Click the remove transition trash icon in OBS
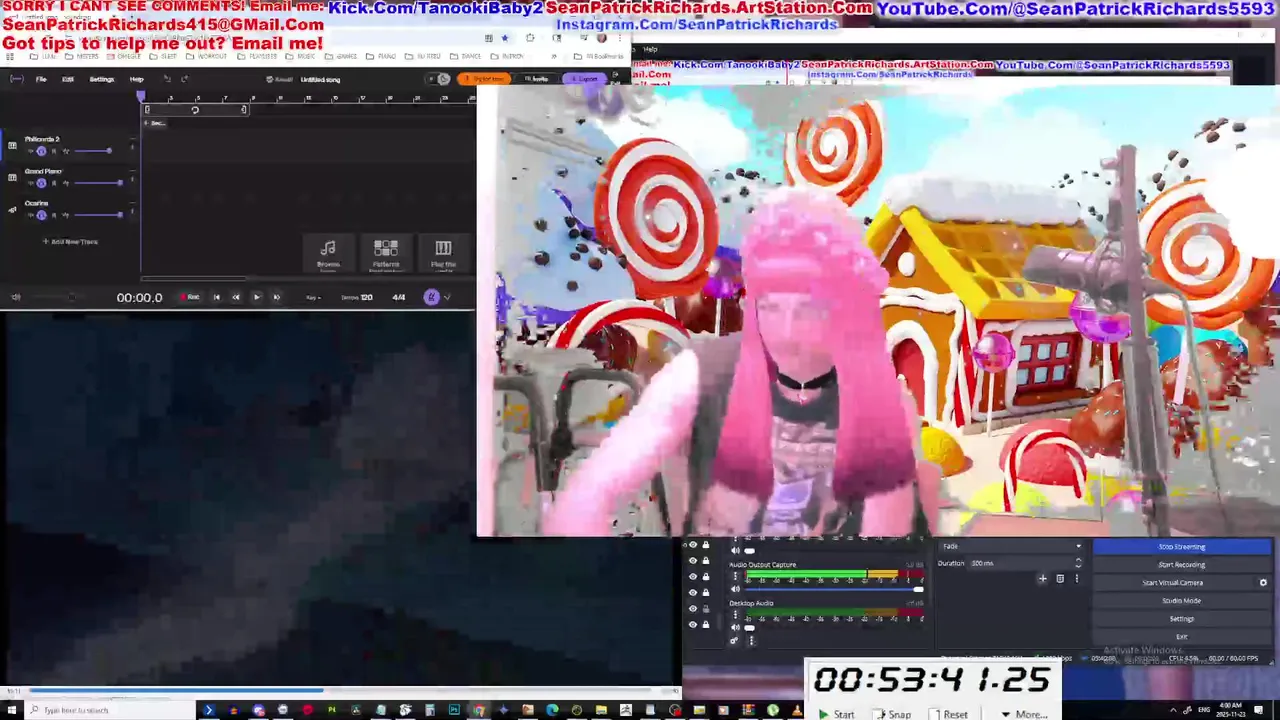Image resolution: width=1280 pixels, height=720 pixels. (1060, 578)
